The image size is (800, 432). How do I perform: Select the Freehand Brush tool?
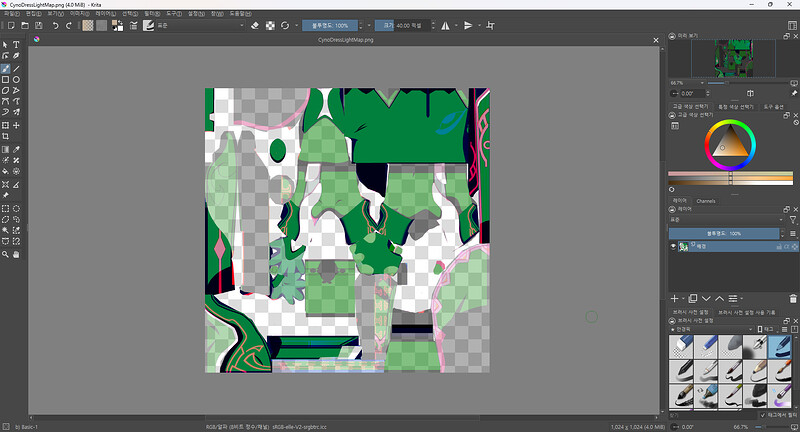pos(6,68)
